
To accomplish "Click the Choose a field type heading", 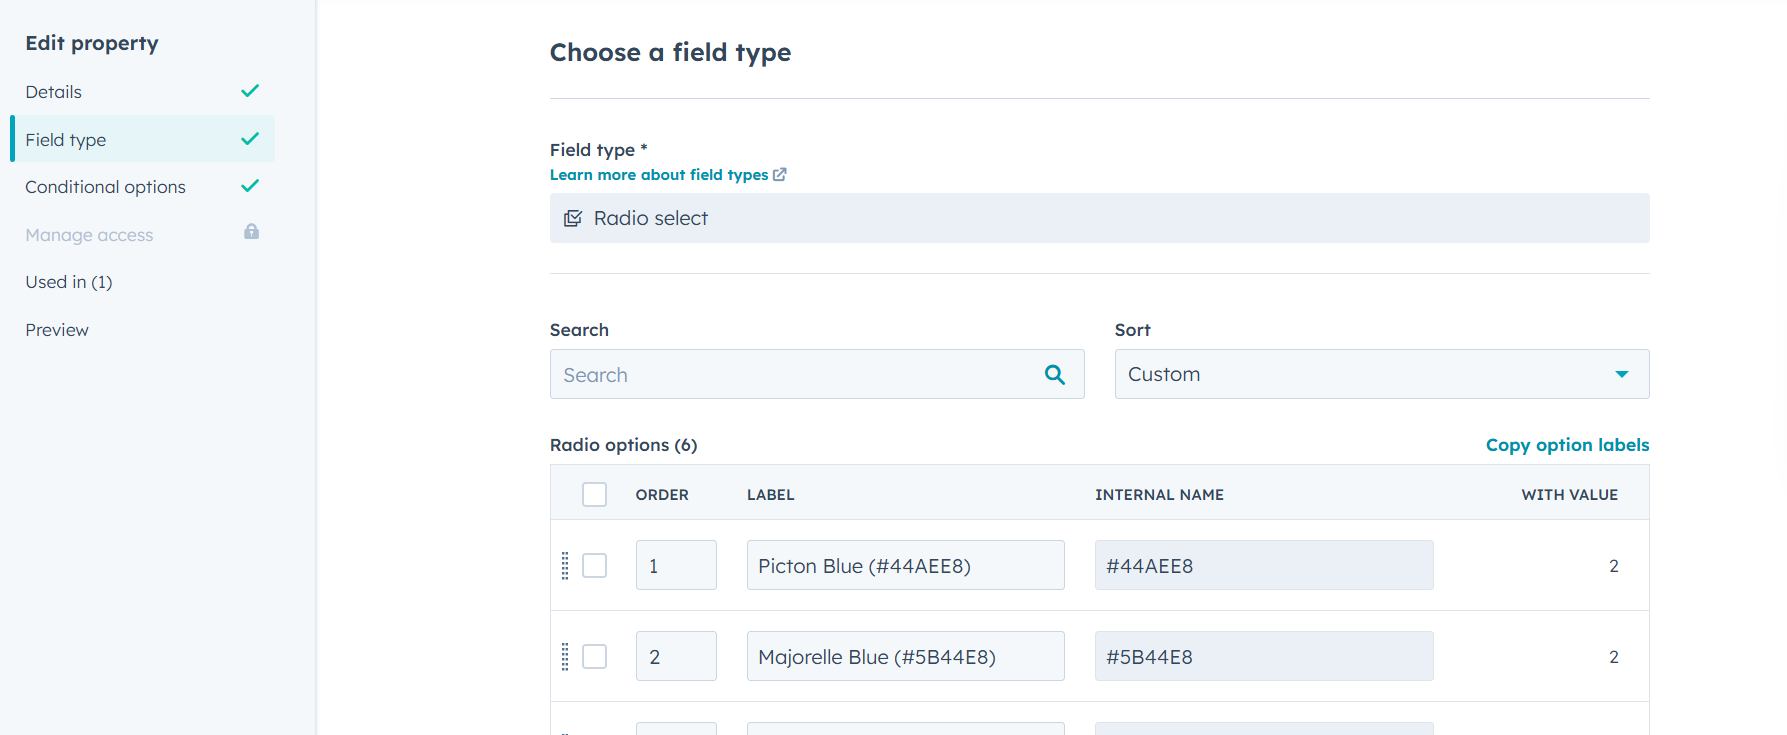I will [x=670, y=52].
